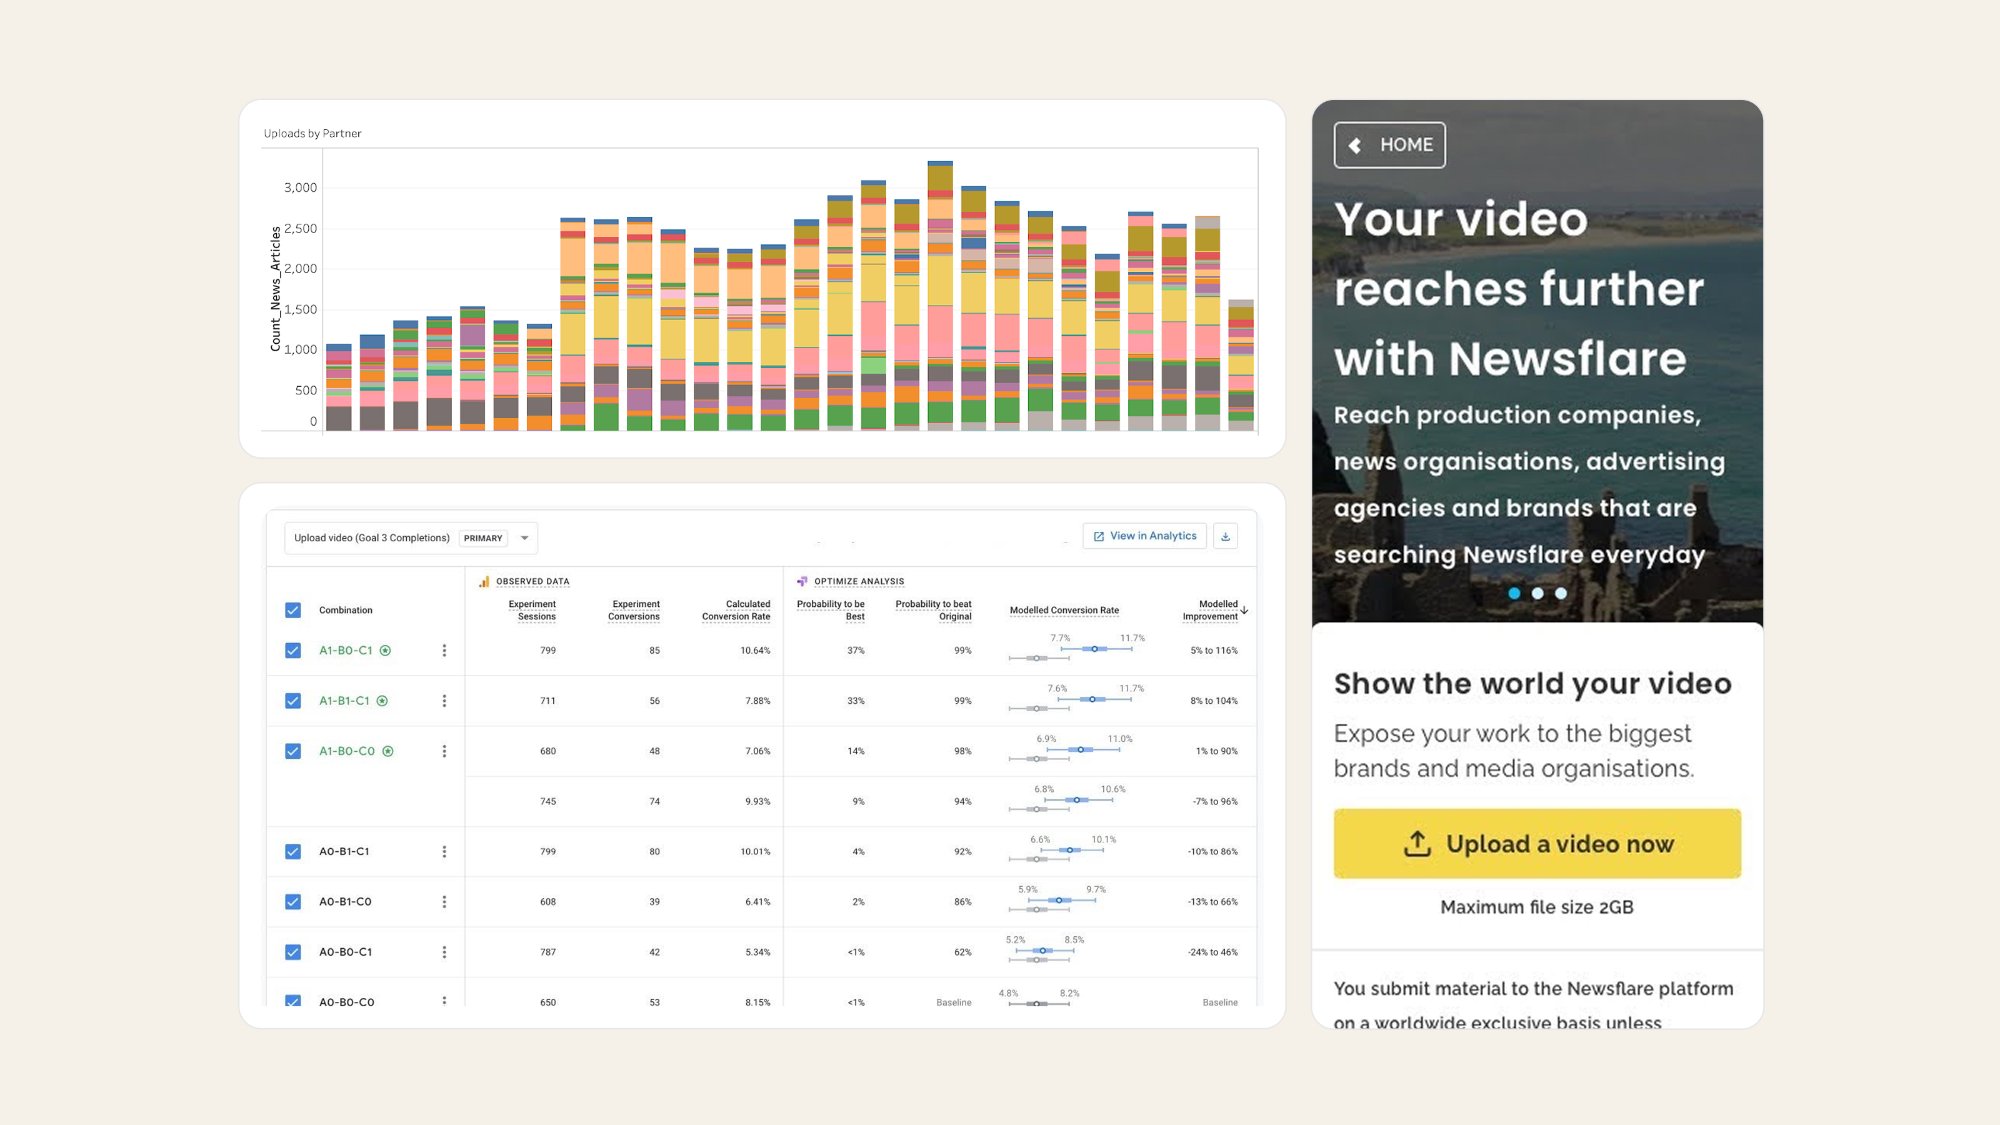Click the green leader badge next to A1-B1-C1
This screenshot has height=1125, width=2000.
tap(383, 701)
